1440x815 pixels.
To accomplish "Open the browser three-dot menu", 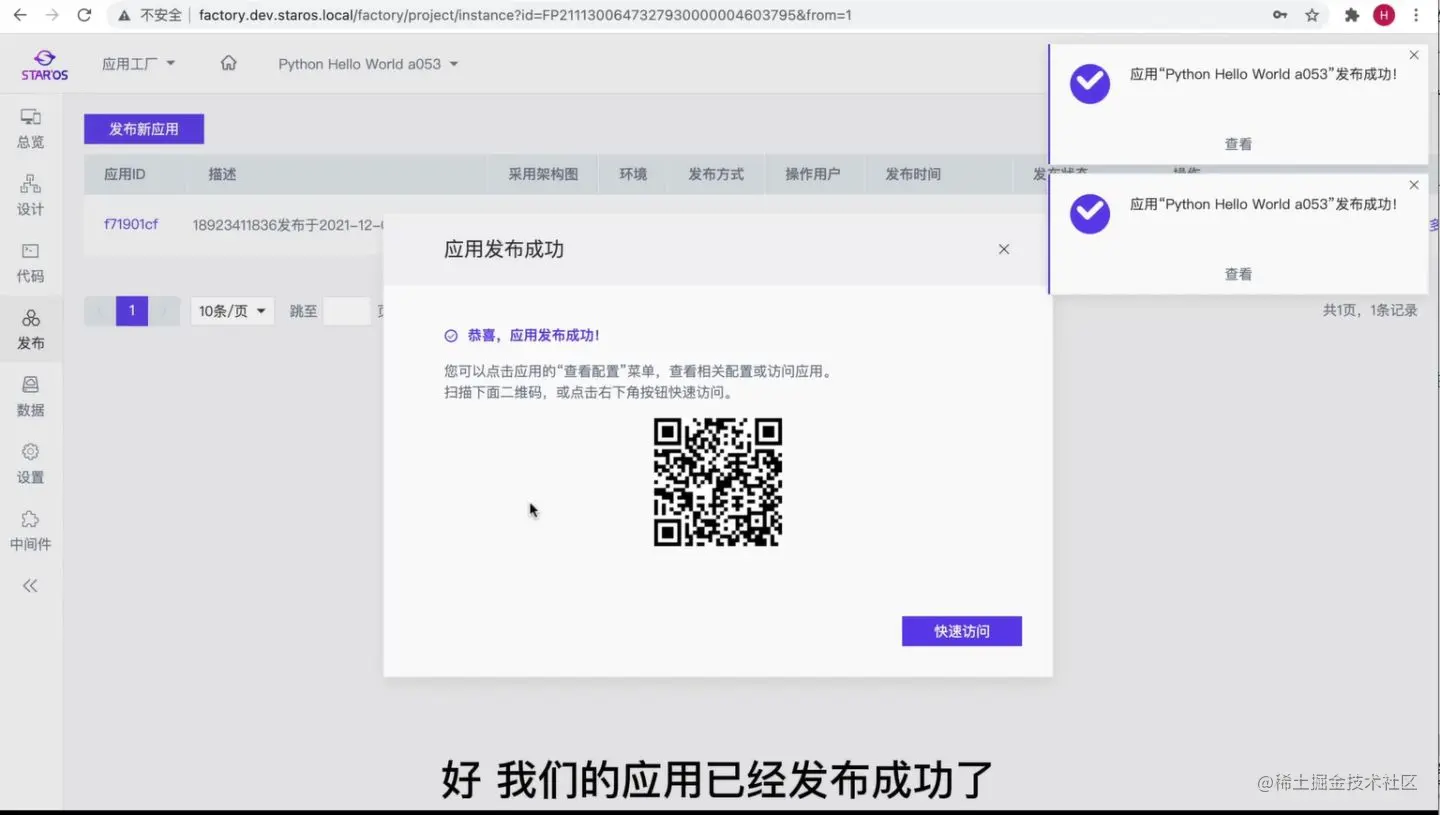I will click(1416, 15).
